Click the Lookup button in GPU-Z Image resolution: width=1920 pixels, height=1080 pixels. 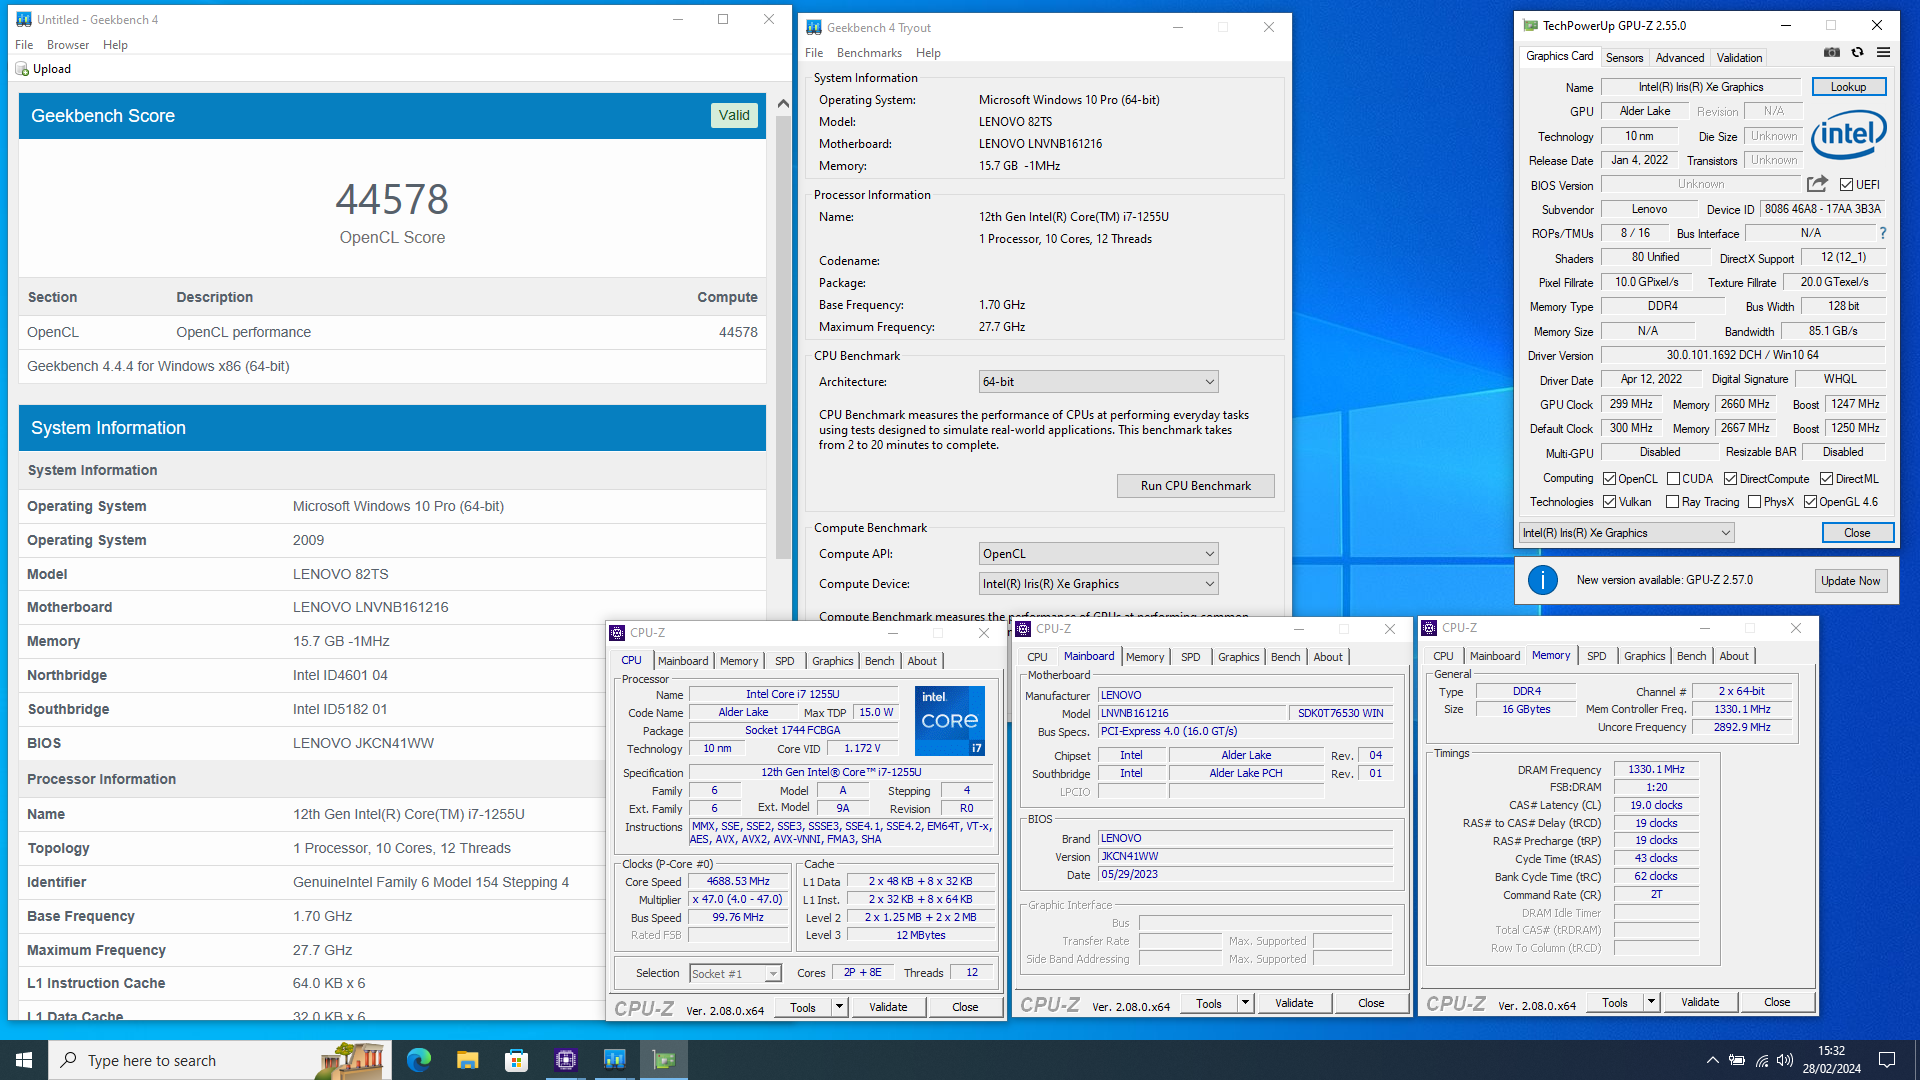[x=1849, y=87]
